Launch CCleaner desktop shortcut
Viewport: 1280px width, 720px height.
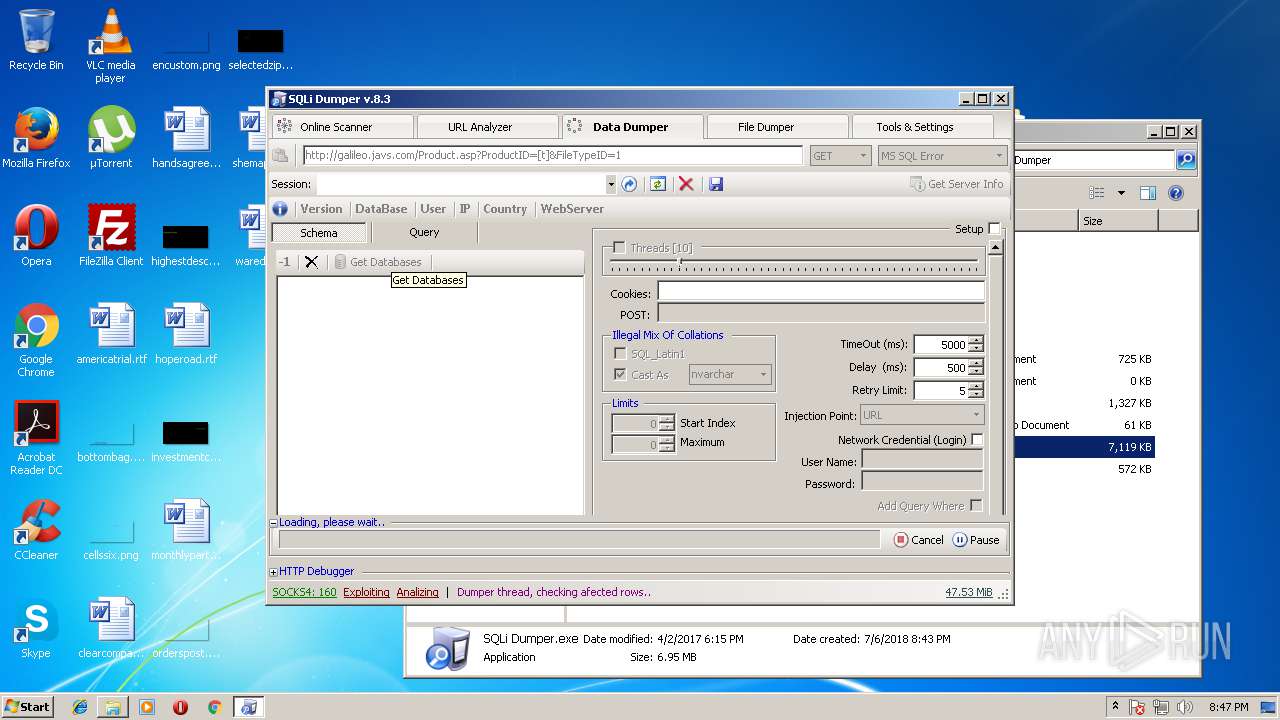tap(36, 530)
